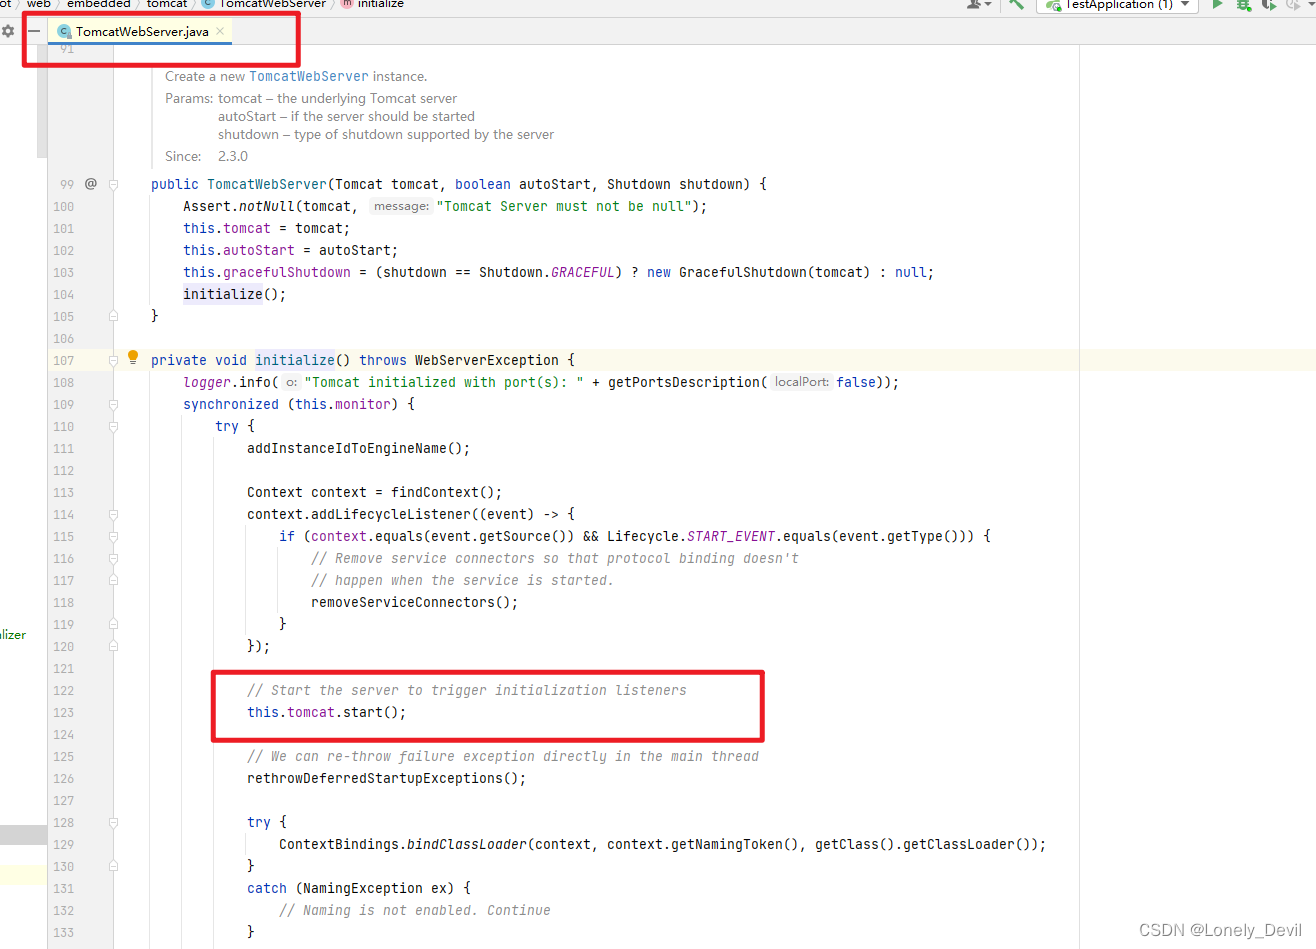Start debugging with the bug icon
Screen dimensions: 1316x949
coord(1243,4)
